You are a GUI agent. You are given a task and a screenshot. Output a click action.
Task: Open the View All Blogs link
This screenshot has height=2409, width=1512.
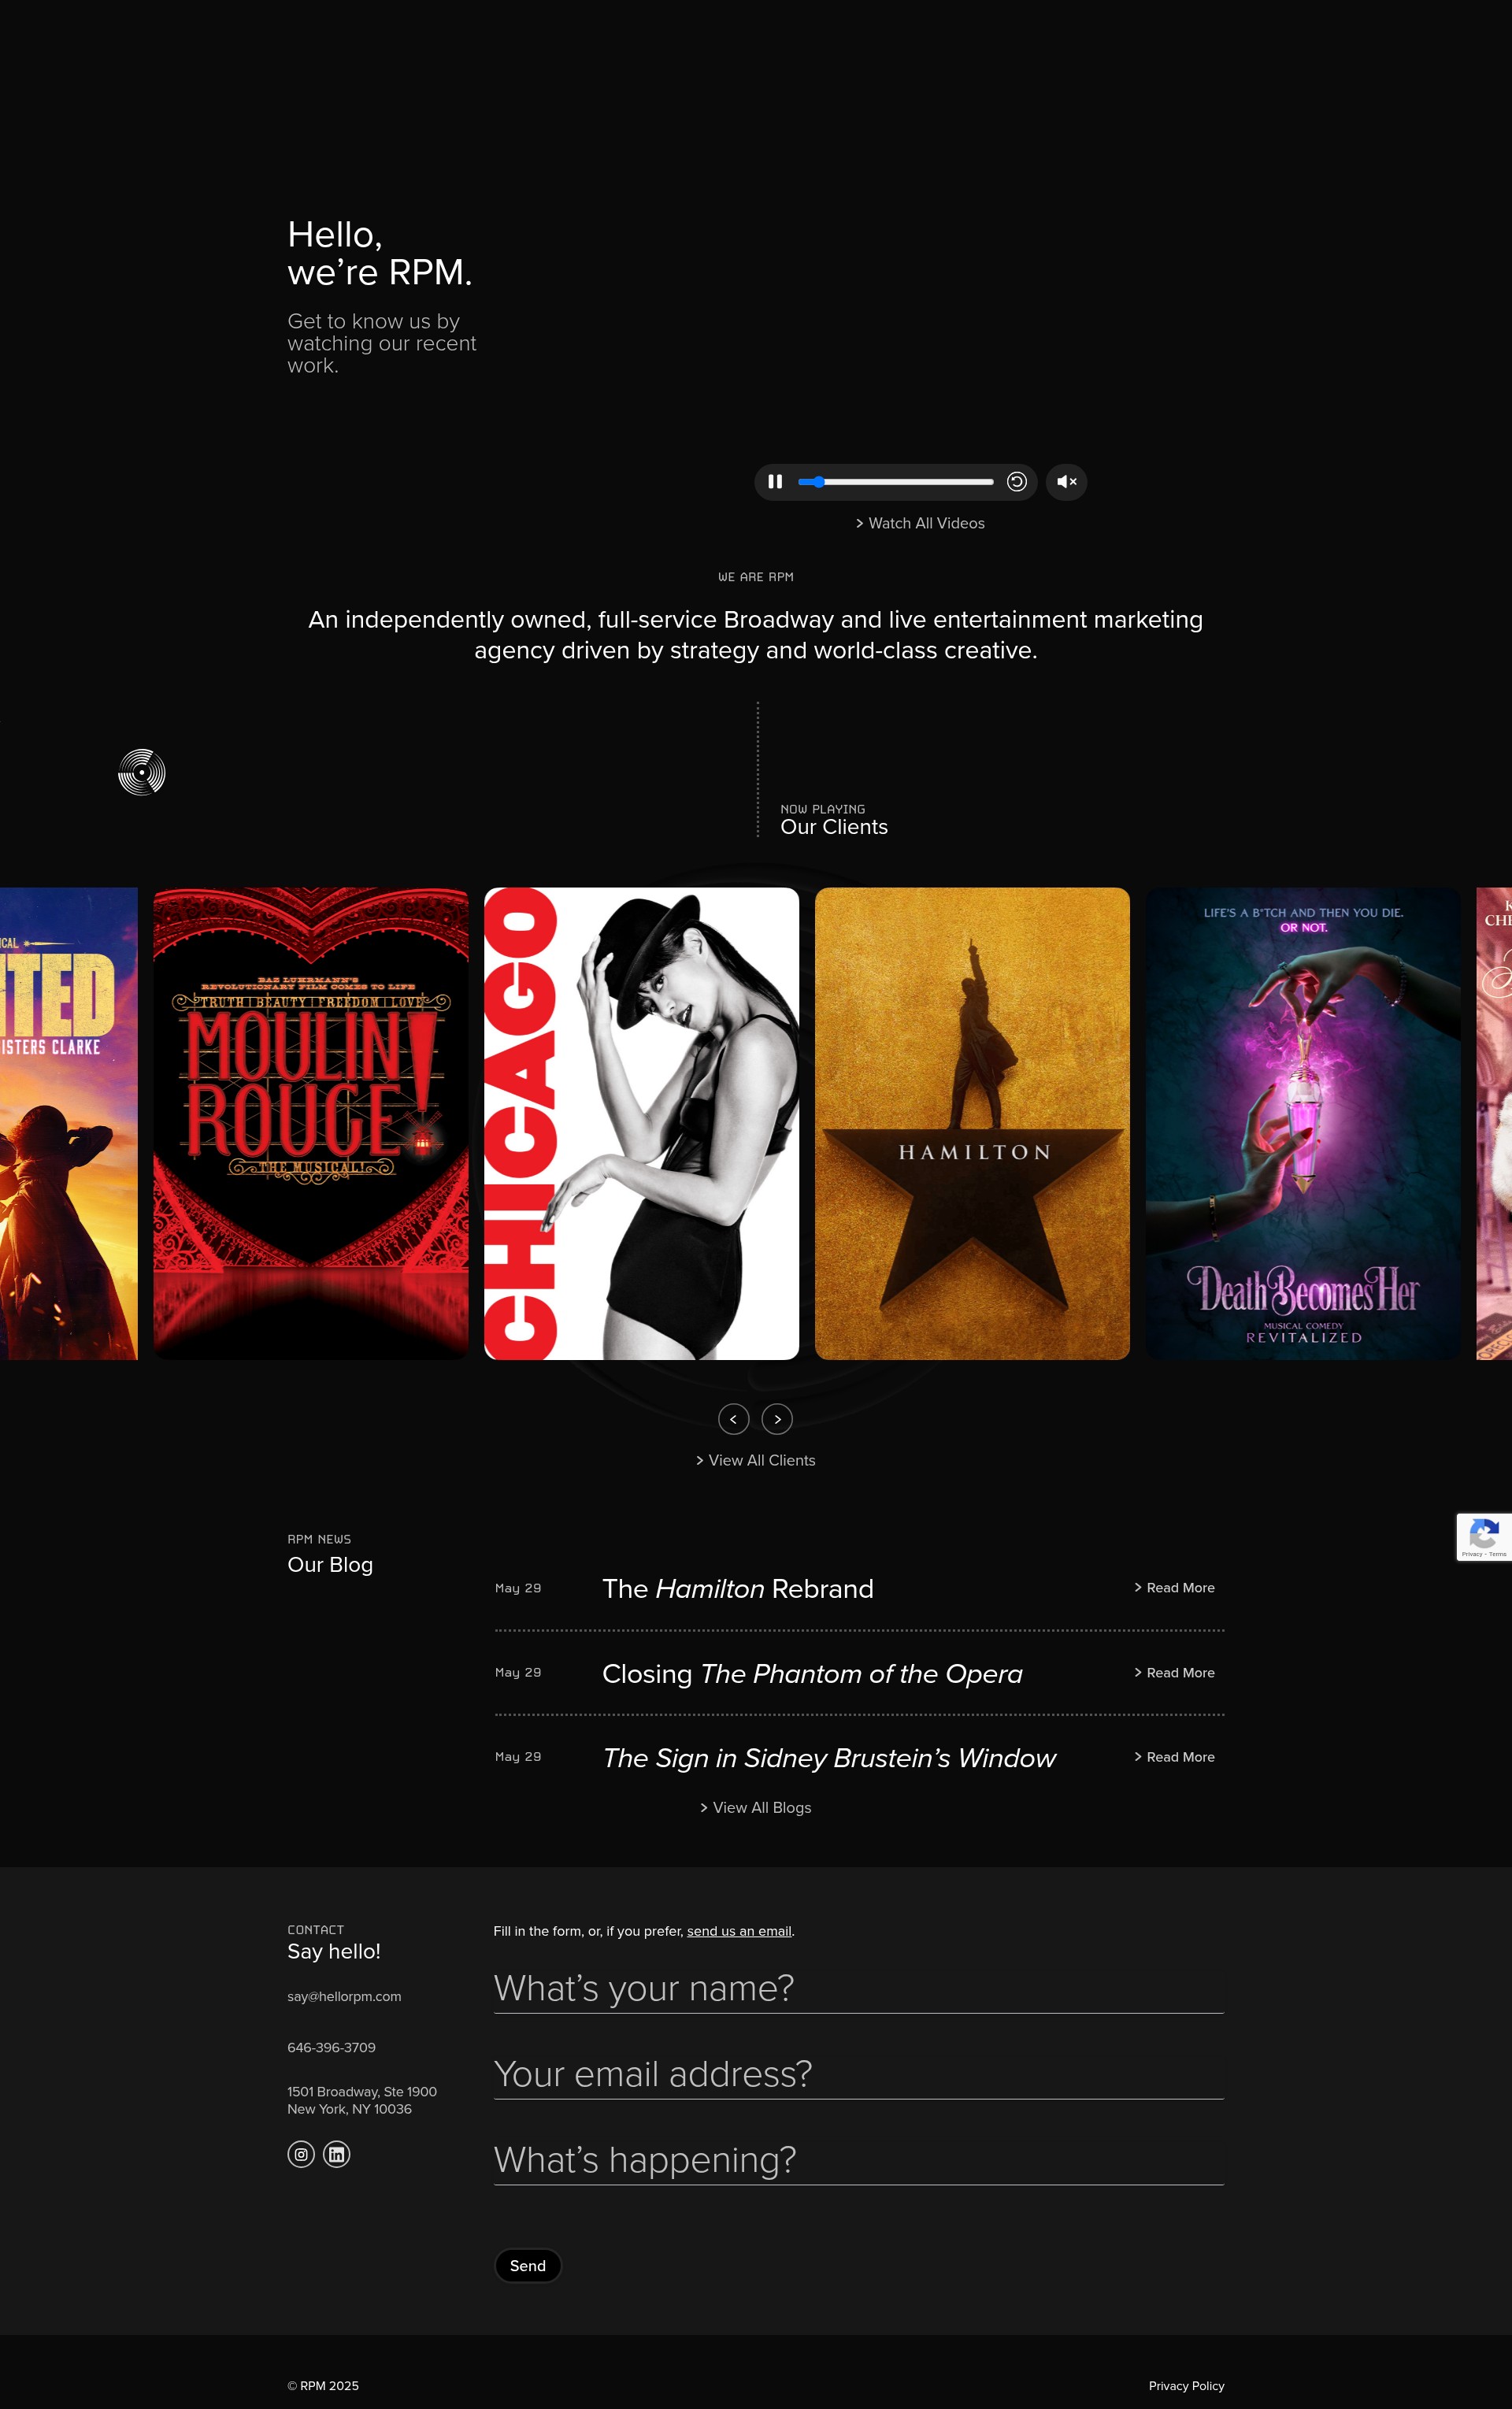756,1807
